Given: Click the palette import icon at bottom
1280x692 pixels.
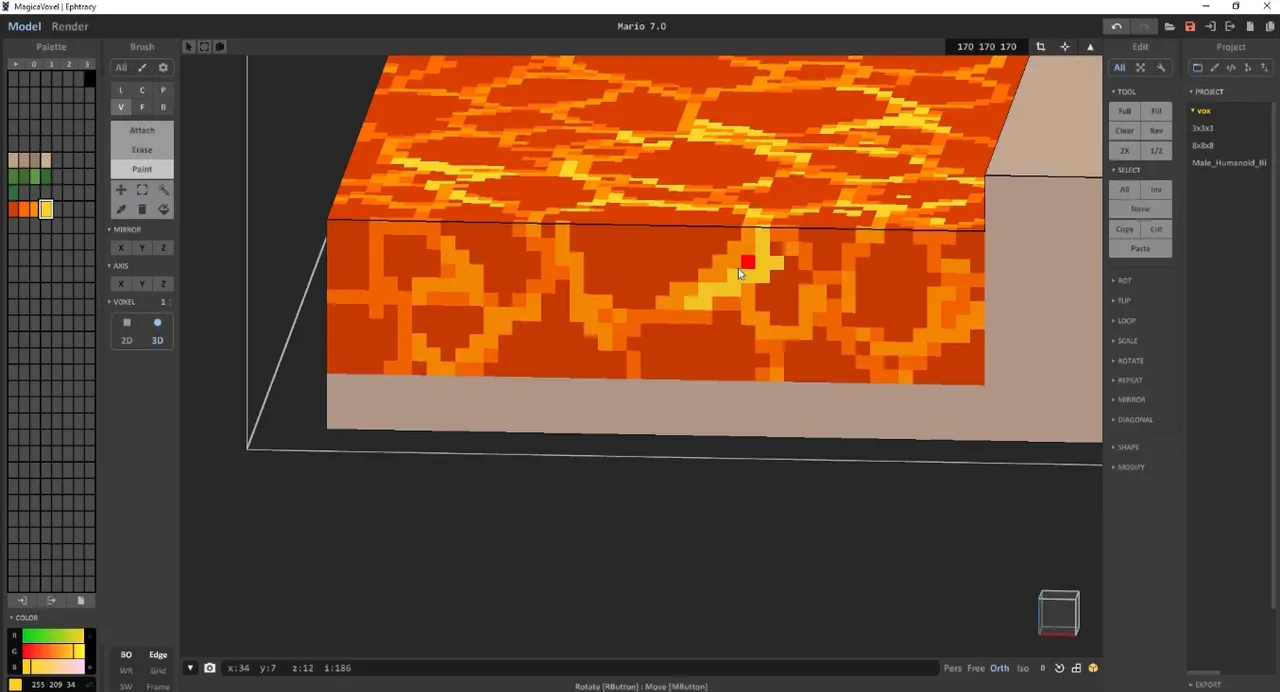Looking at the screenshot, I should [x=22, y=601].
